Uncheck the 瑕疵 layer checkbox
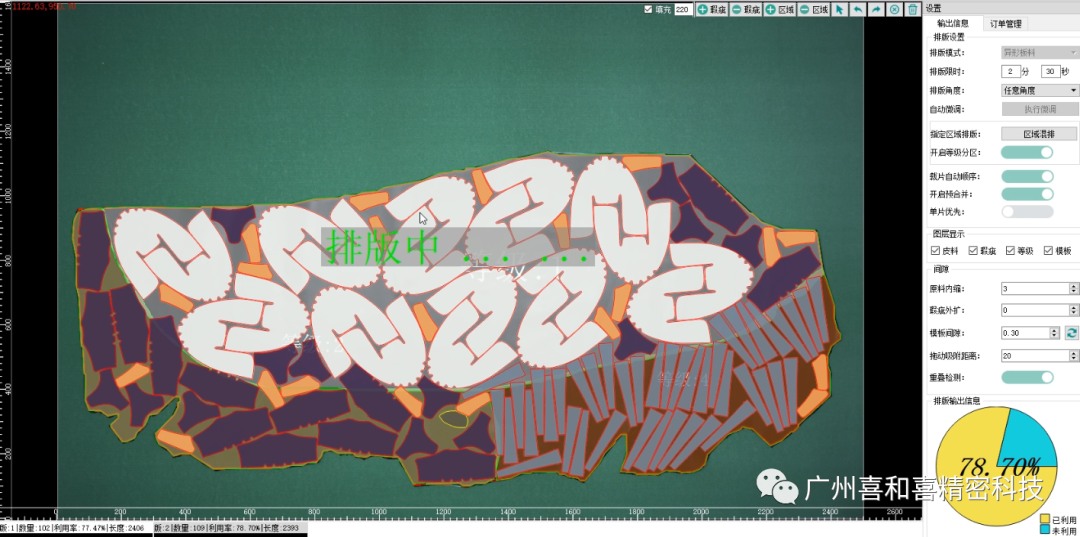1080x537 pixels. 973,251
